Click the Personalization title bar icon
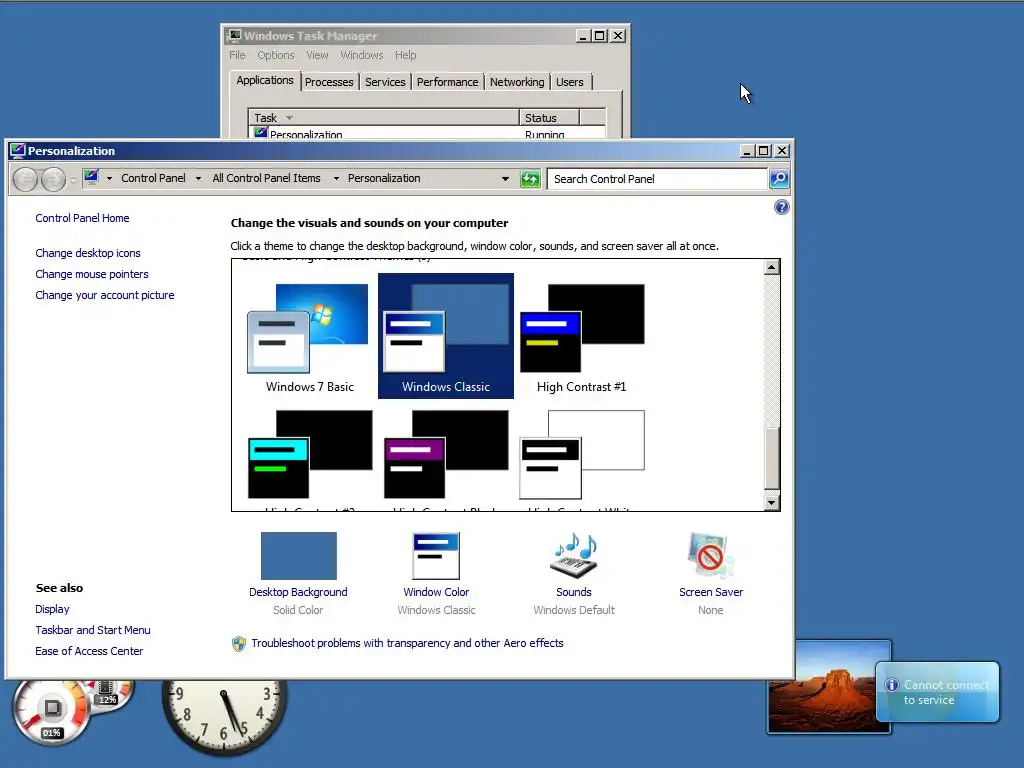This screenshot has height=768, width=1024. [18, 151]
